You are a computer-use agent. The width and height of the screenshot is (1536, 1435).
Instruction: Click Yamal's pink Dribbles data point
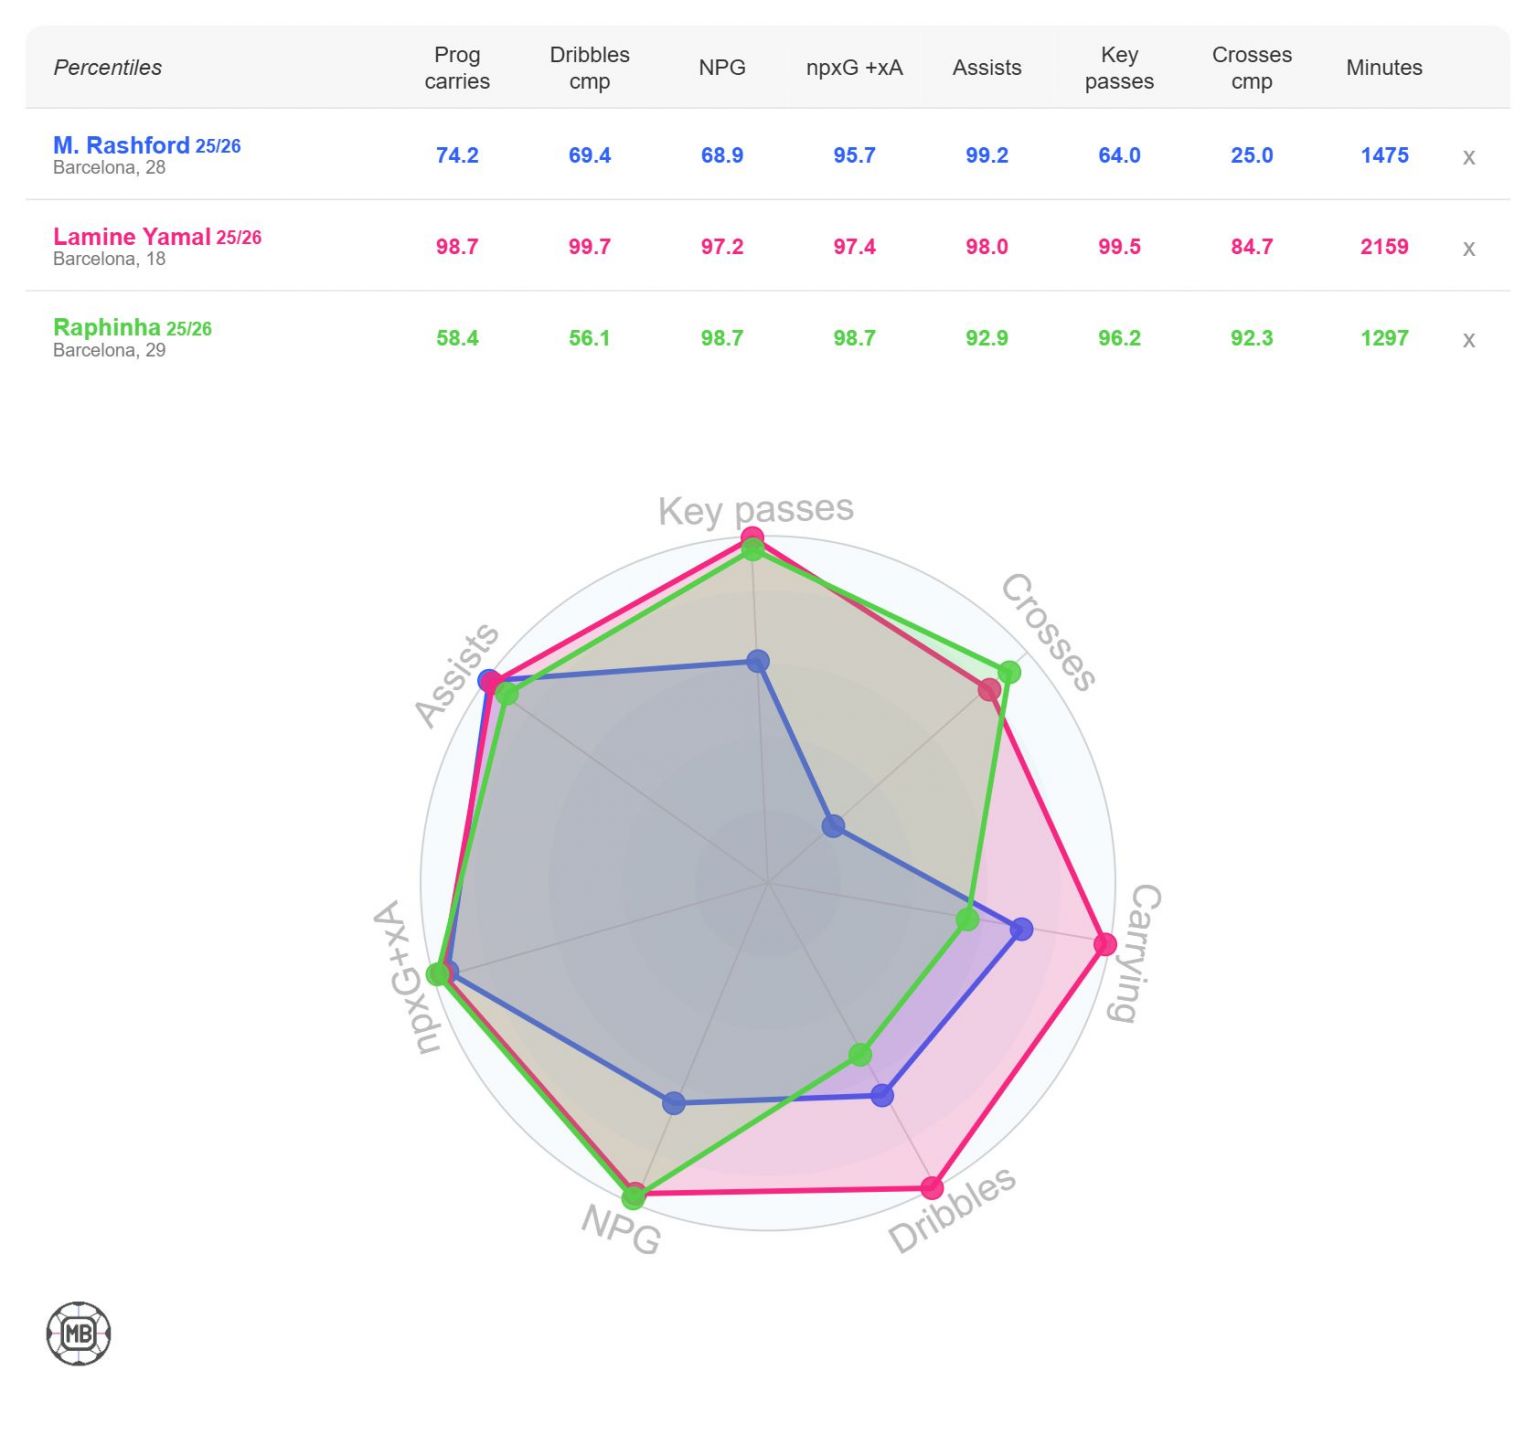coord(932,1188)
